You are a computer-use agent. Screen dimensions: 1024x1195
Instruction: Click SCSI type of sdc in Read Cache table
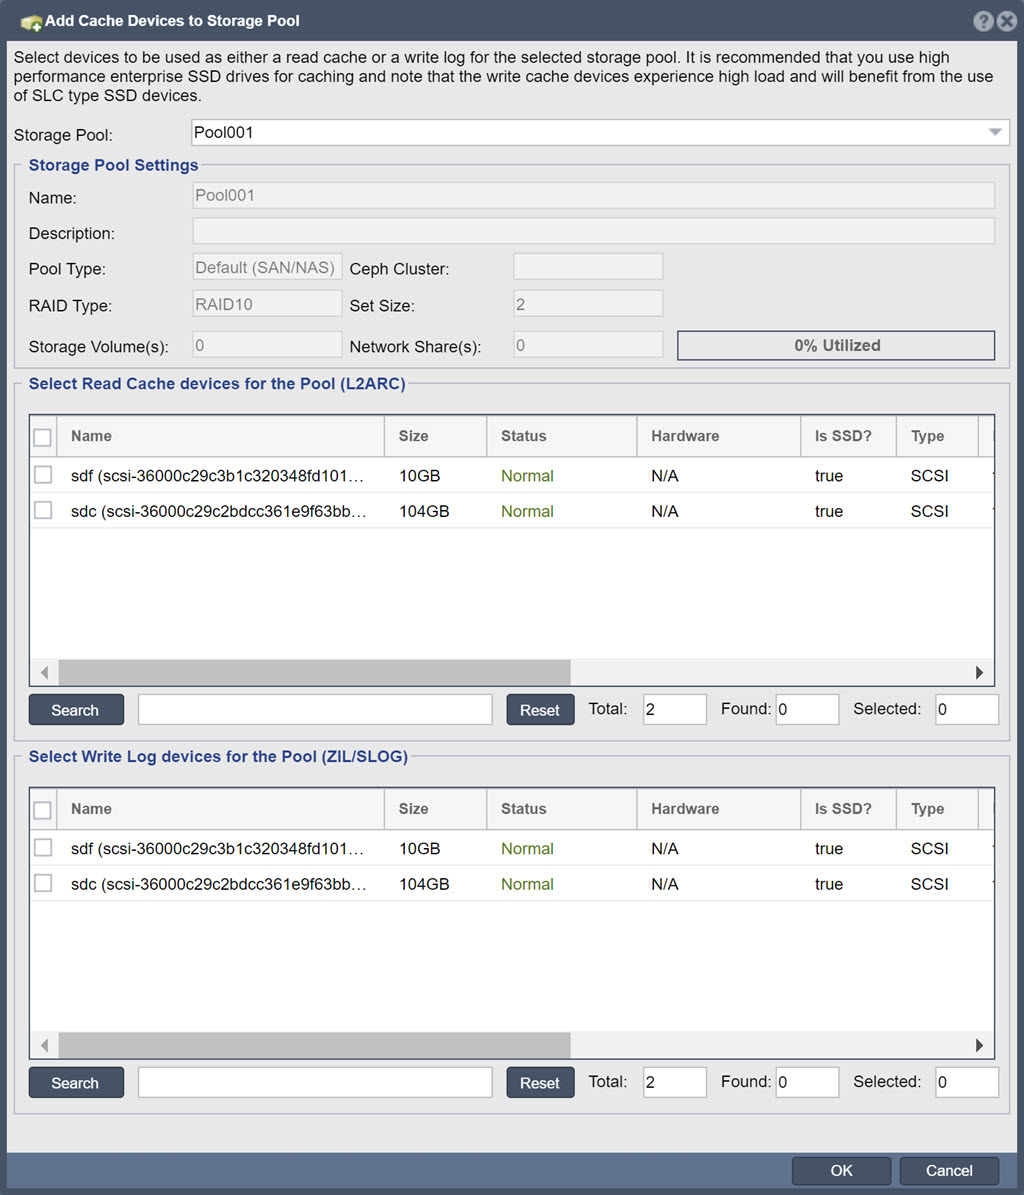[x=930, y=511]
